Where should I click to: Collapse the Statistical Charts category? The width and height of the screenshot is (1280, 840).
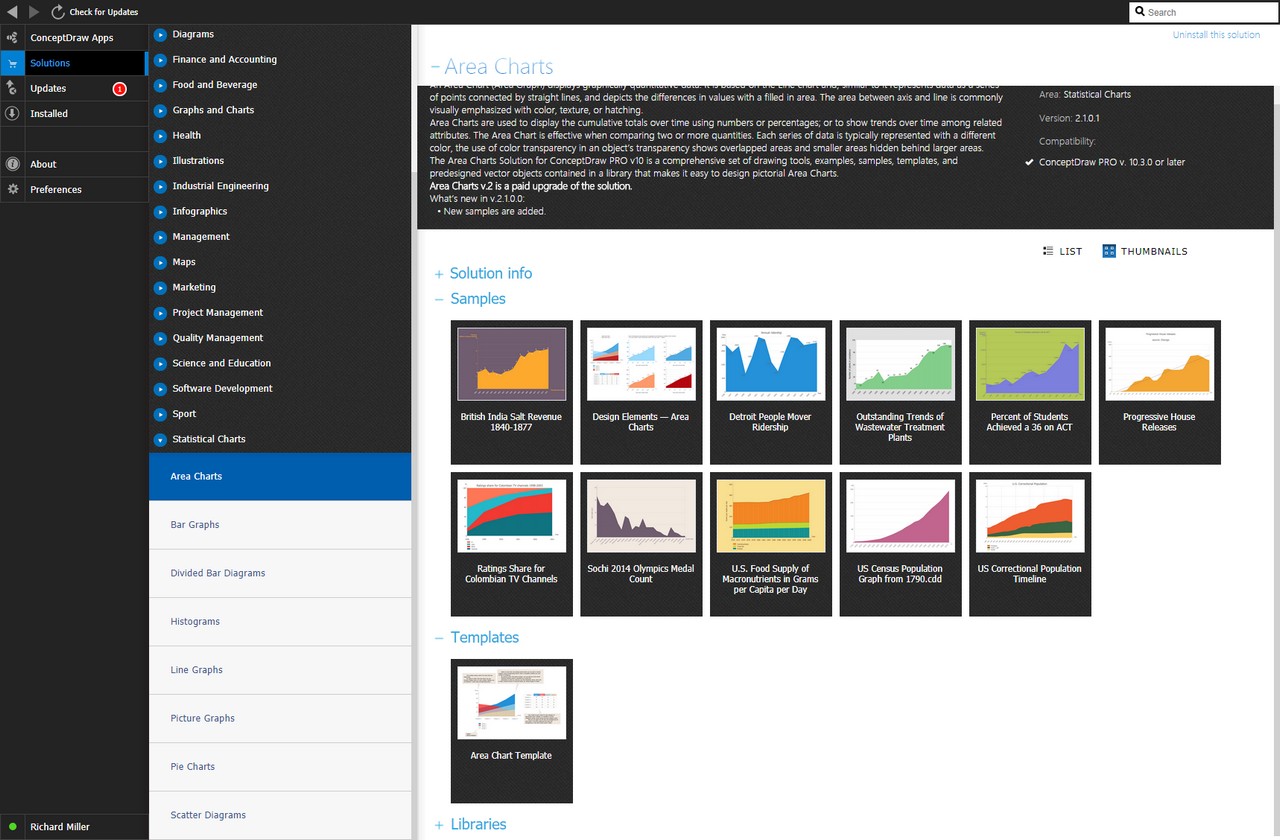point(160,439)
